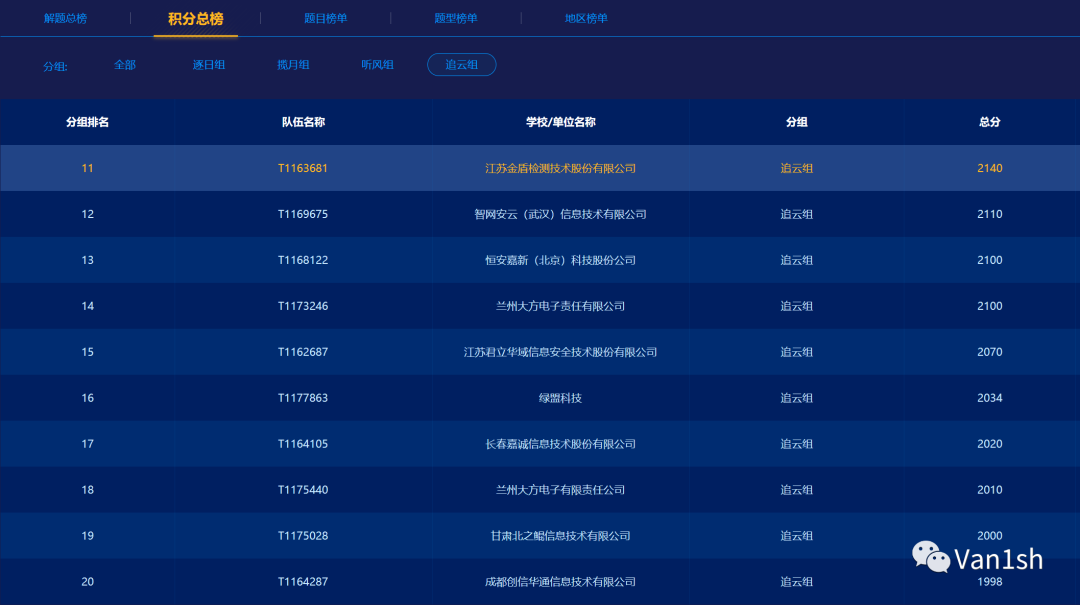Click the 总分 column header
The height and width of the screenshot is (605, 1080).
pyautogui.click(x=990, y=122)
